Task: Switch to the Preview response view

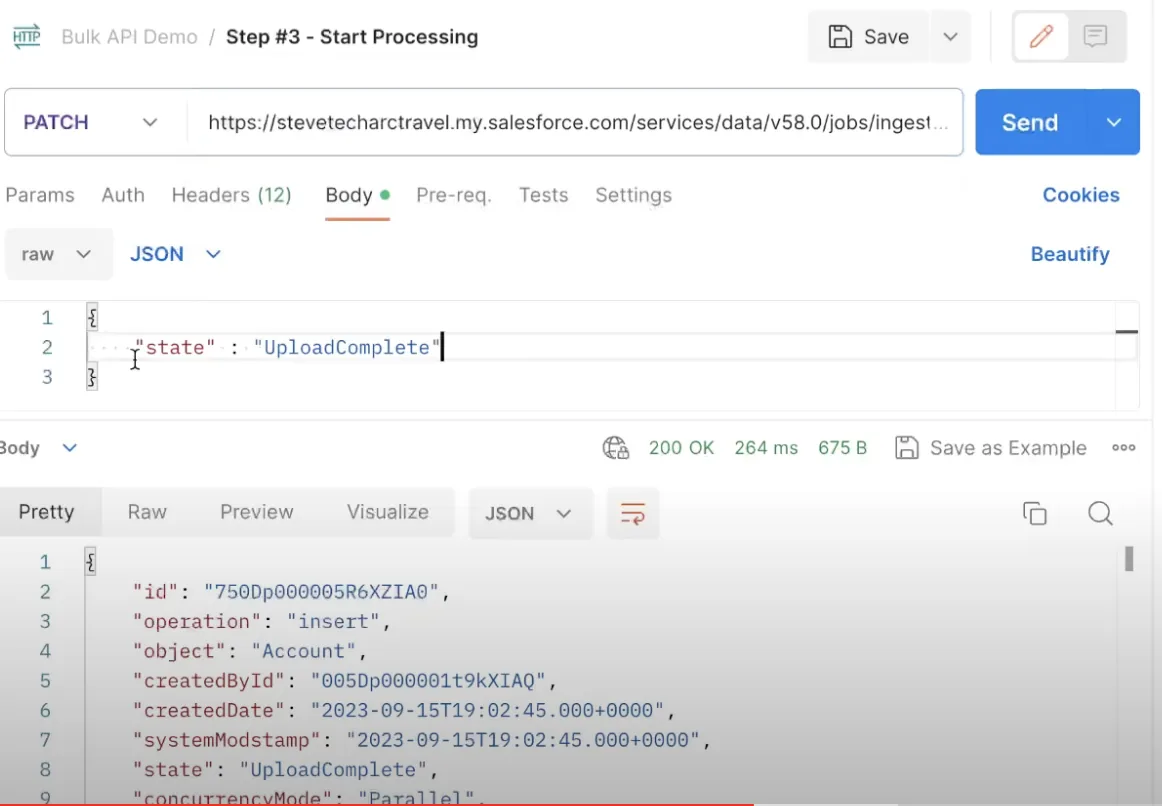Action: coord(256,512)
